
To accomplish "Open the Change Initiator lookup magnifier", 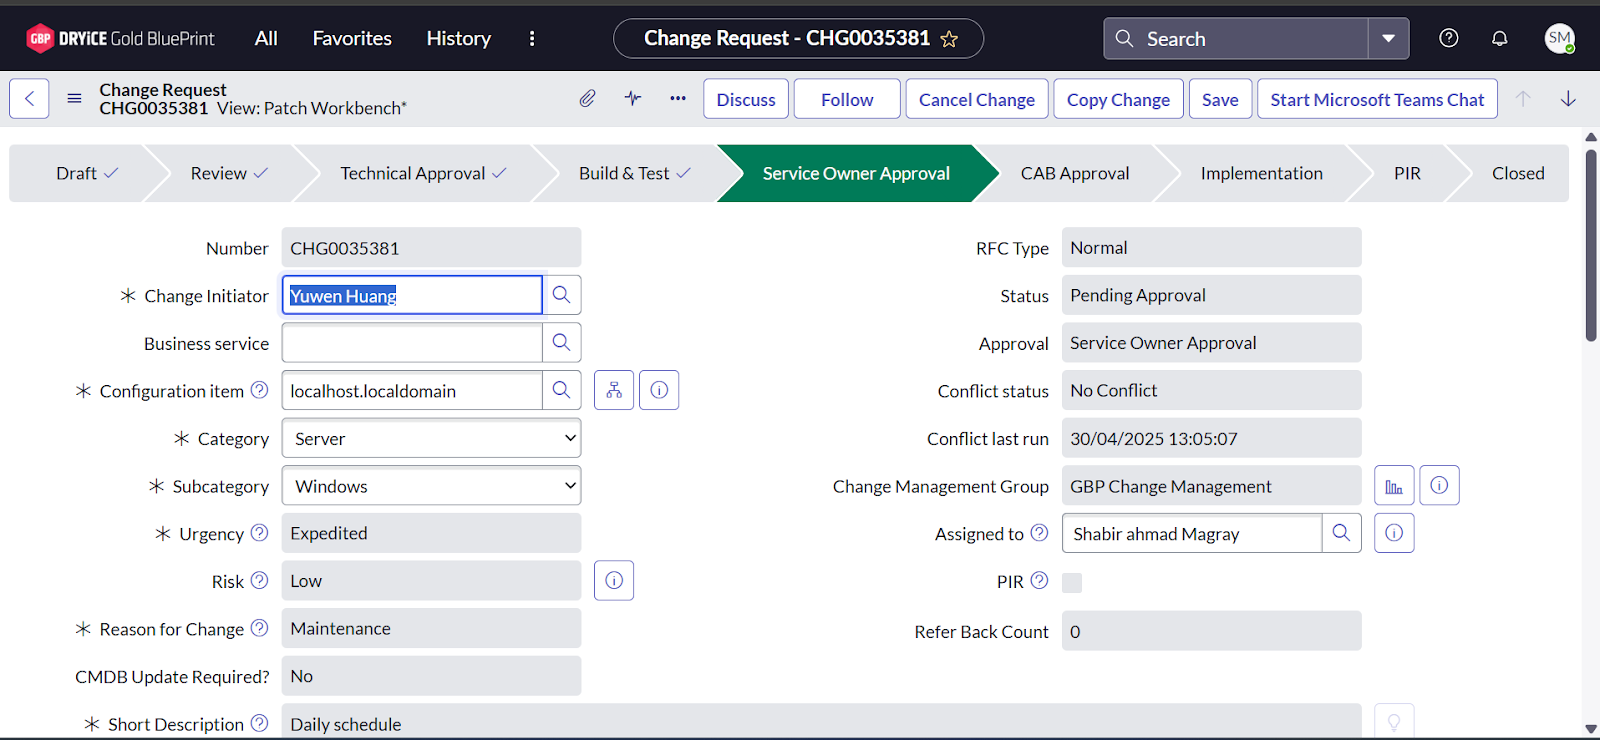I will [x=561, y=295].
